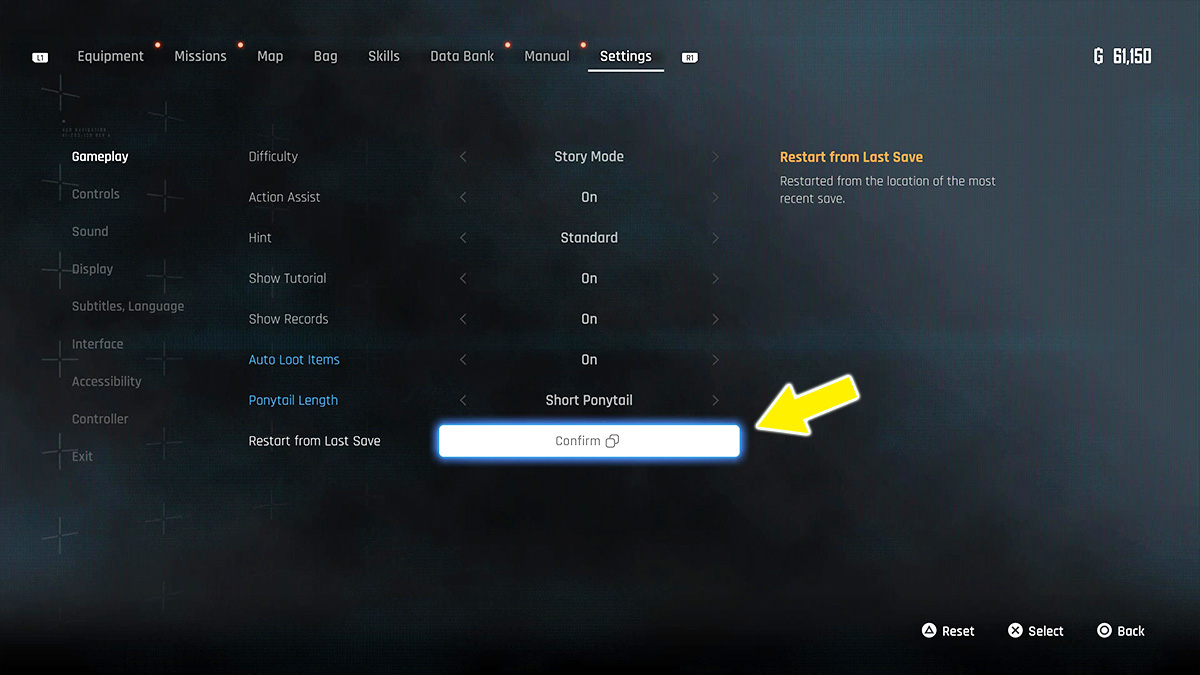
Task: Switch Show Records using right chevron
Action: click(715, 319)
